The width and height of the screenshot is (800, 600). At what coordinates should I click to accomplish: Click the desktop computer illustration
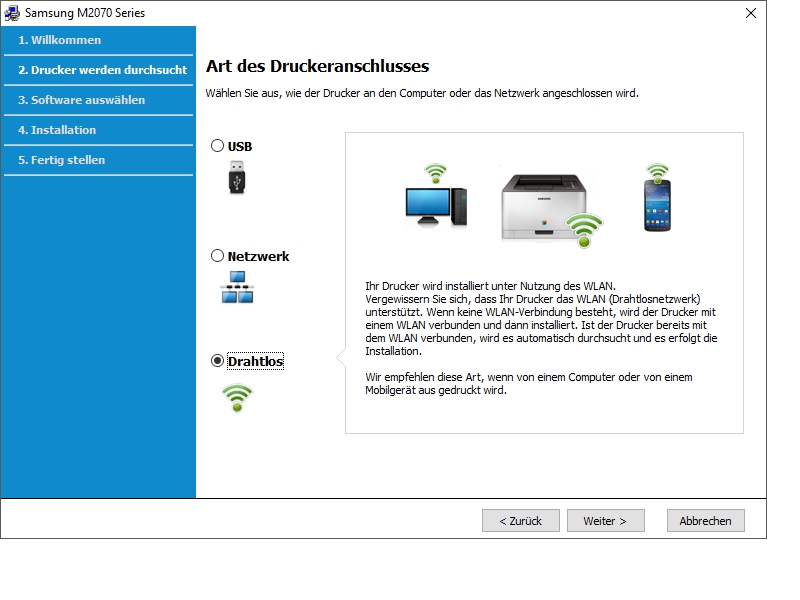pyautogui.click(x=436, y=207)
